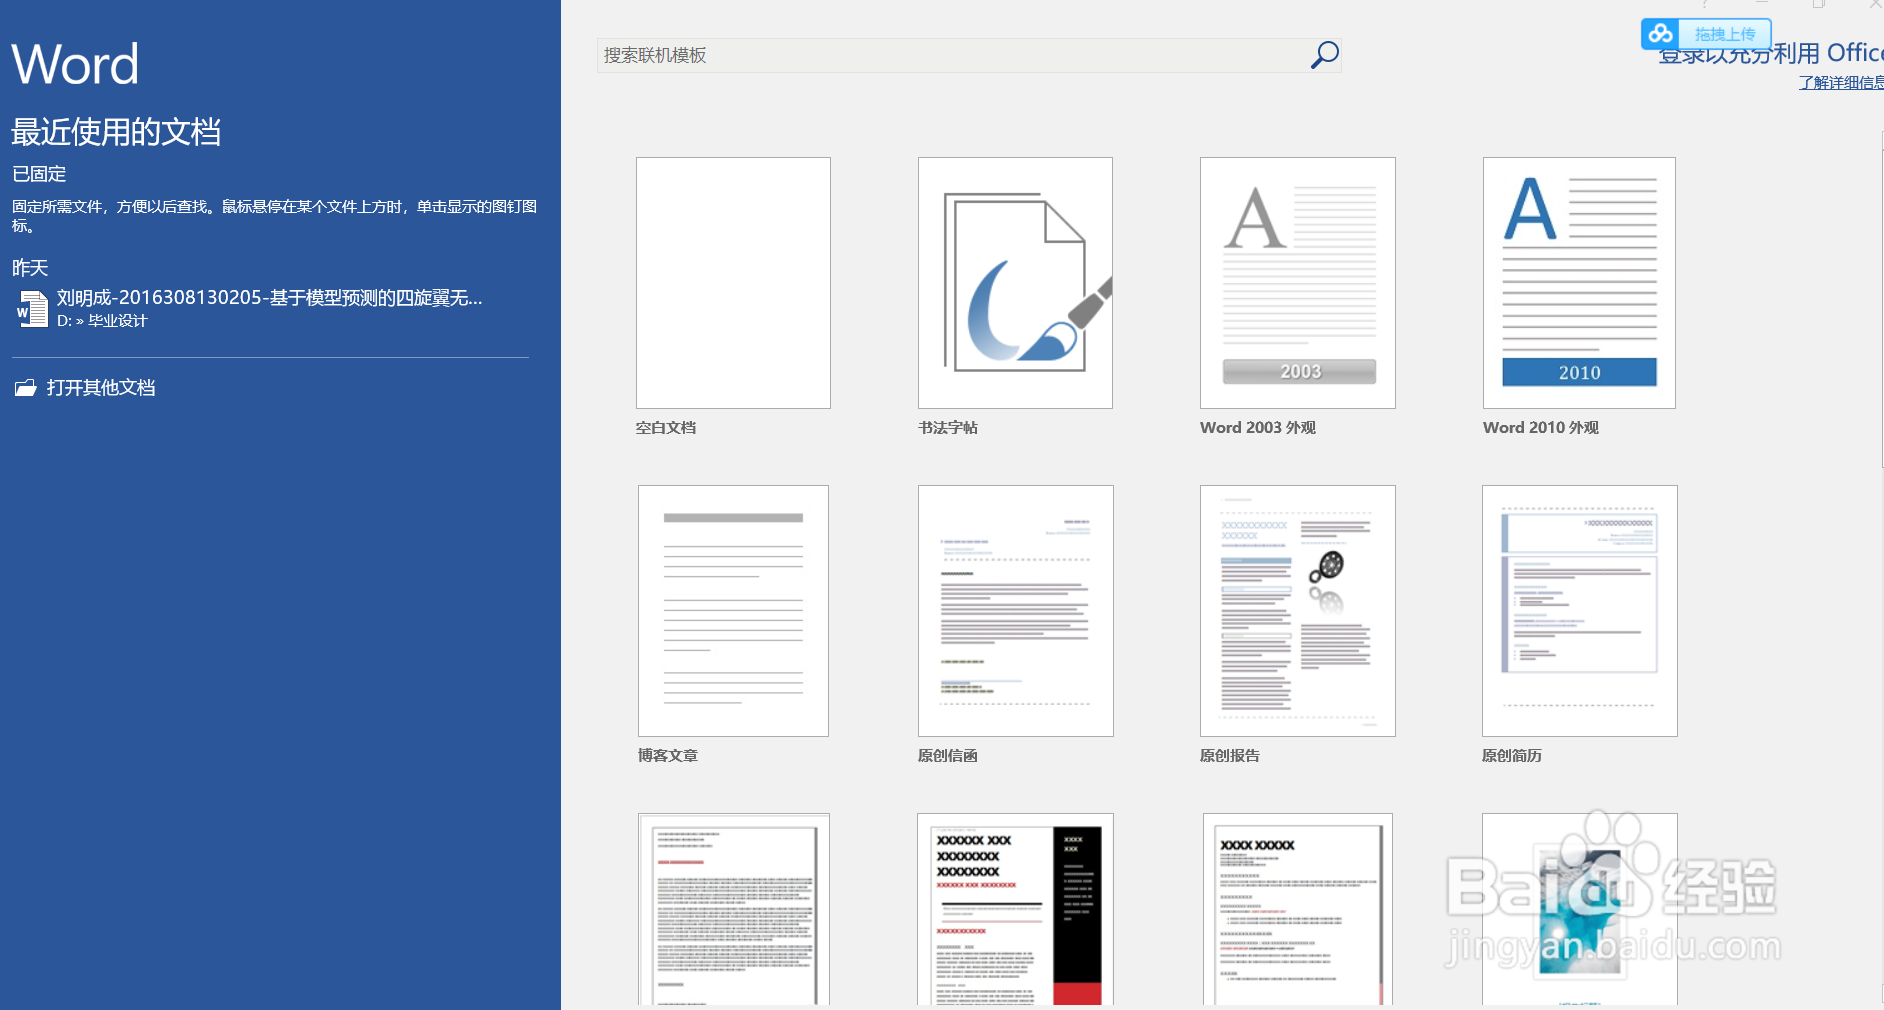Click the Baidu cloud upload icon

(1660, 33)
